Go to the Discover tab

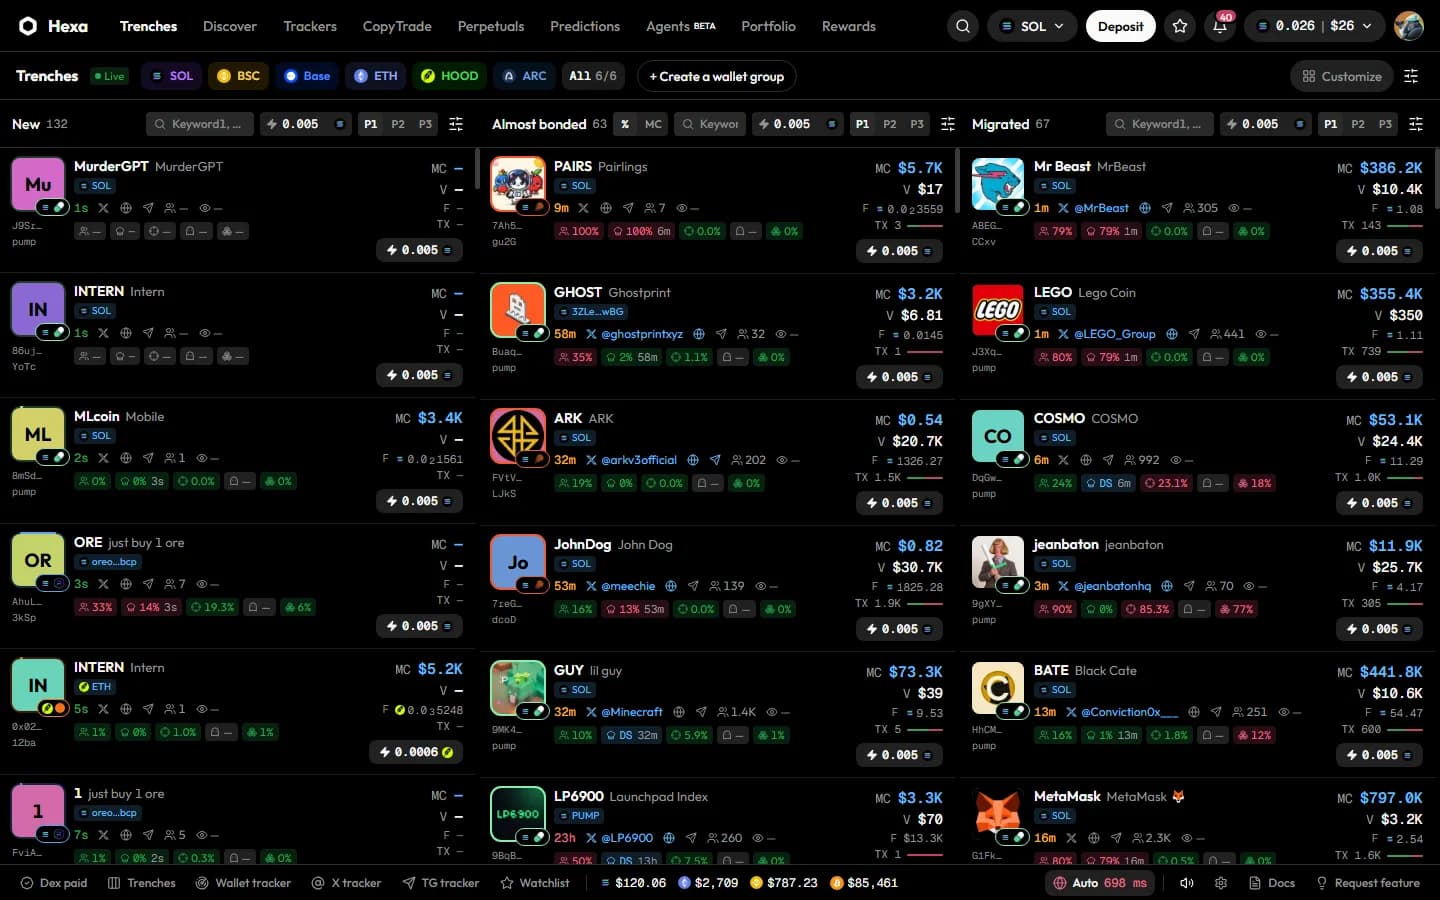pyautogui.click(x=230, y=26)
